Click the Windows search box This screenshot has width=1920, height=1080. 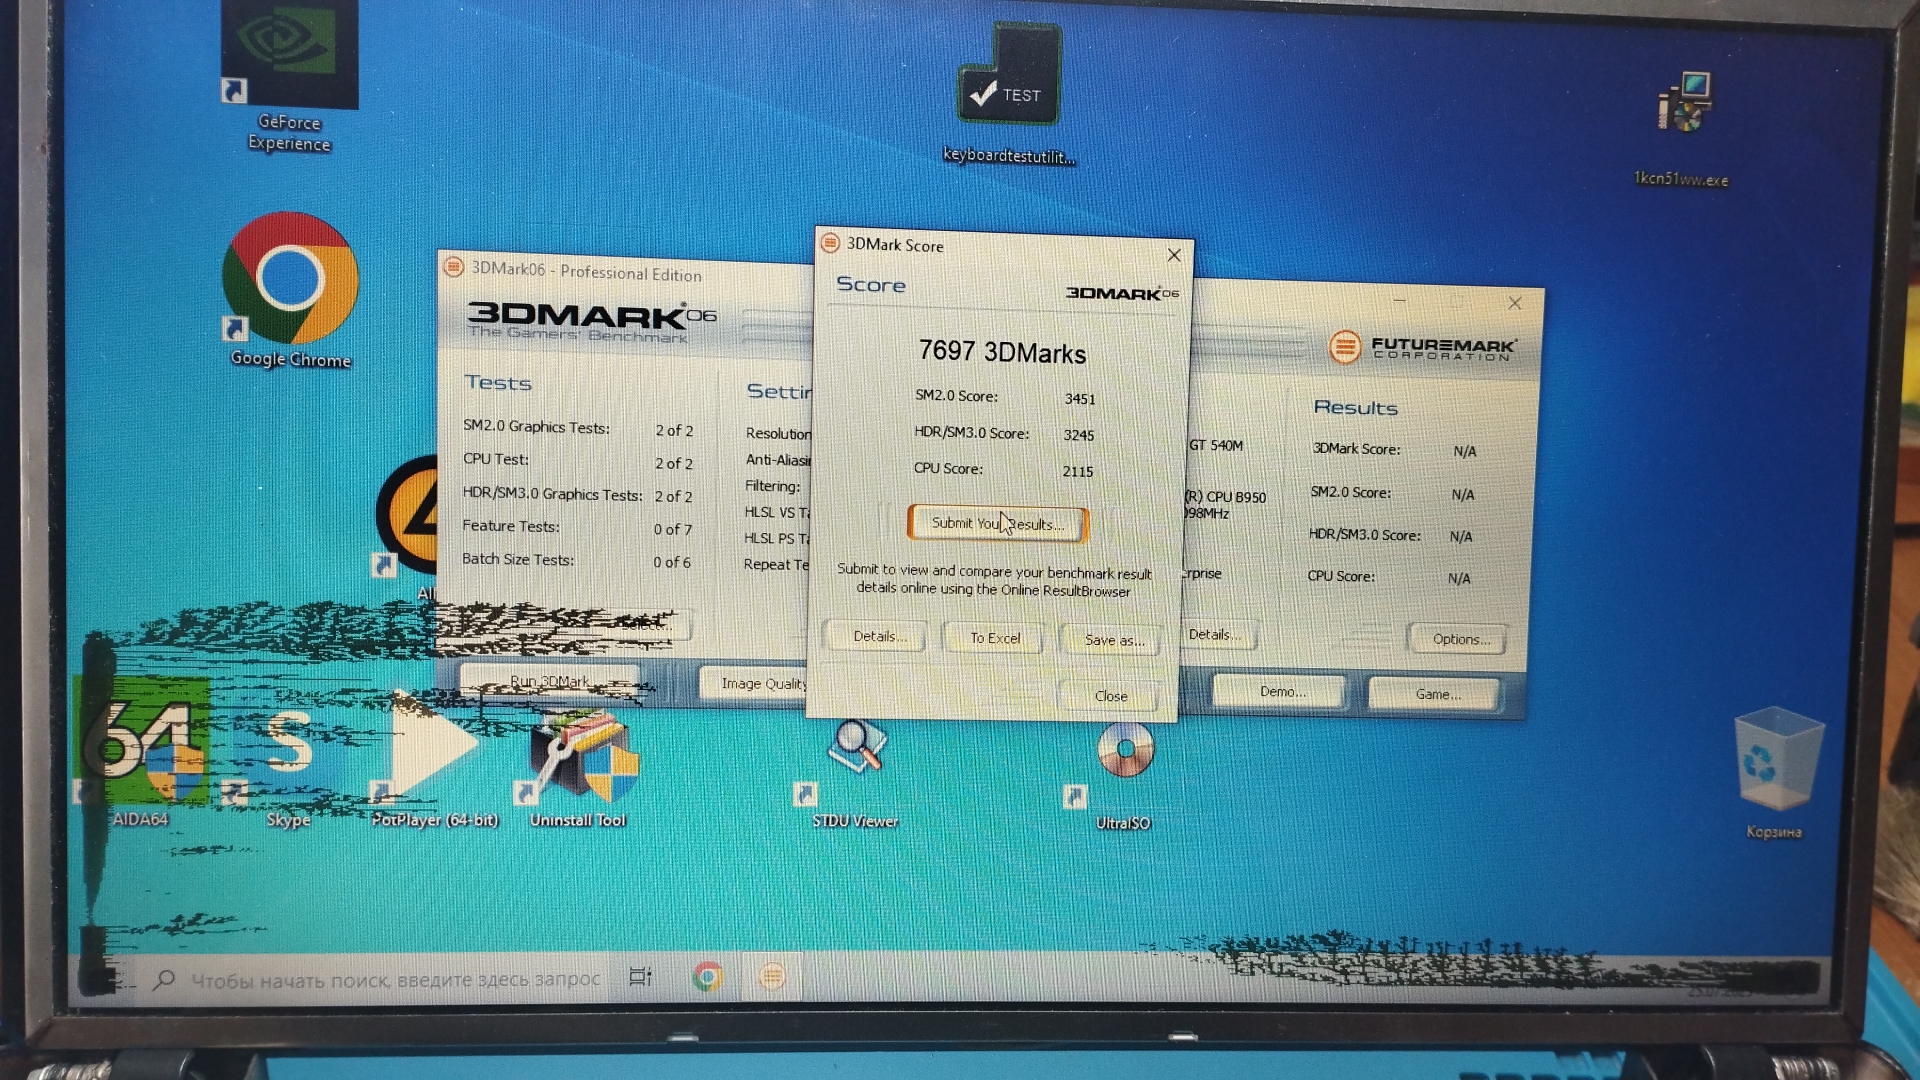(x=394, y=980)
